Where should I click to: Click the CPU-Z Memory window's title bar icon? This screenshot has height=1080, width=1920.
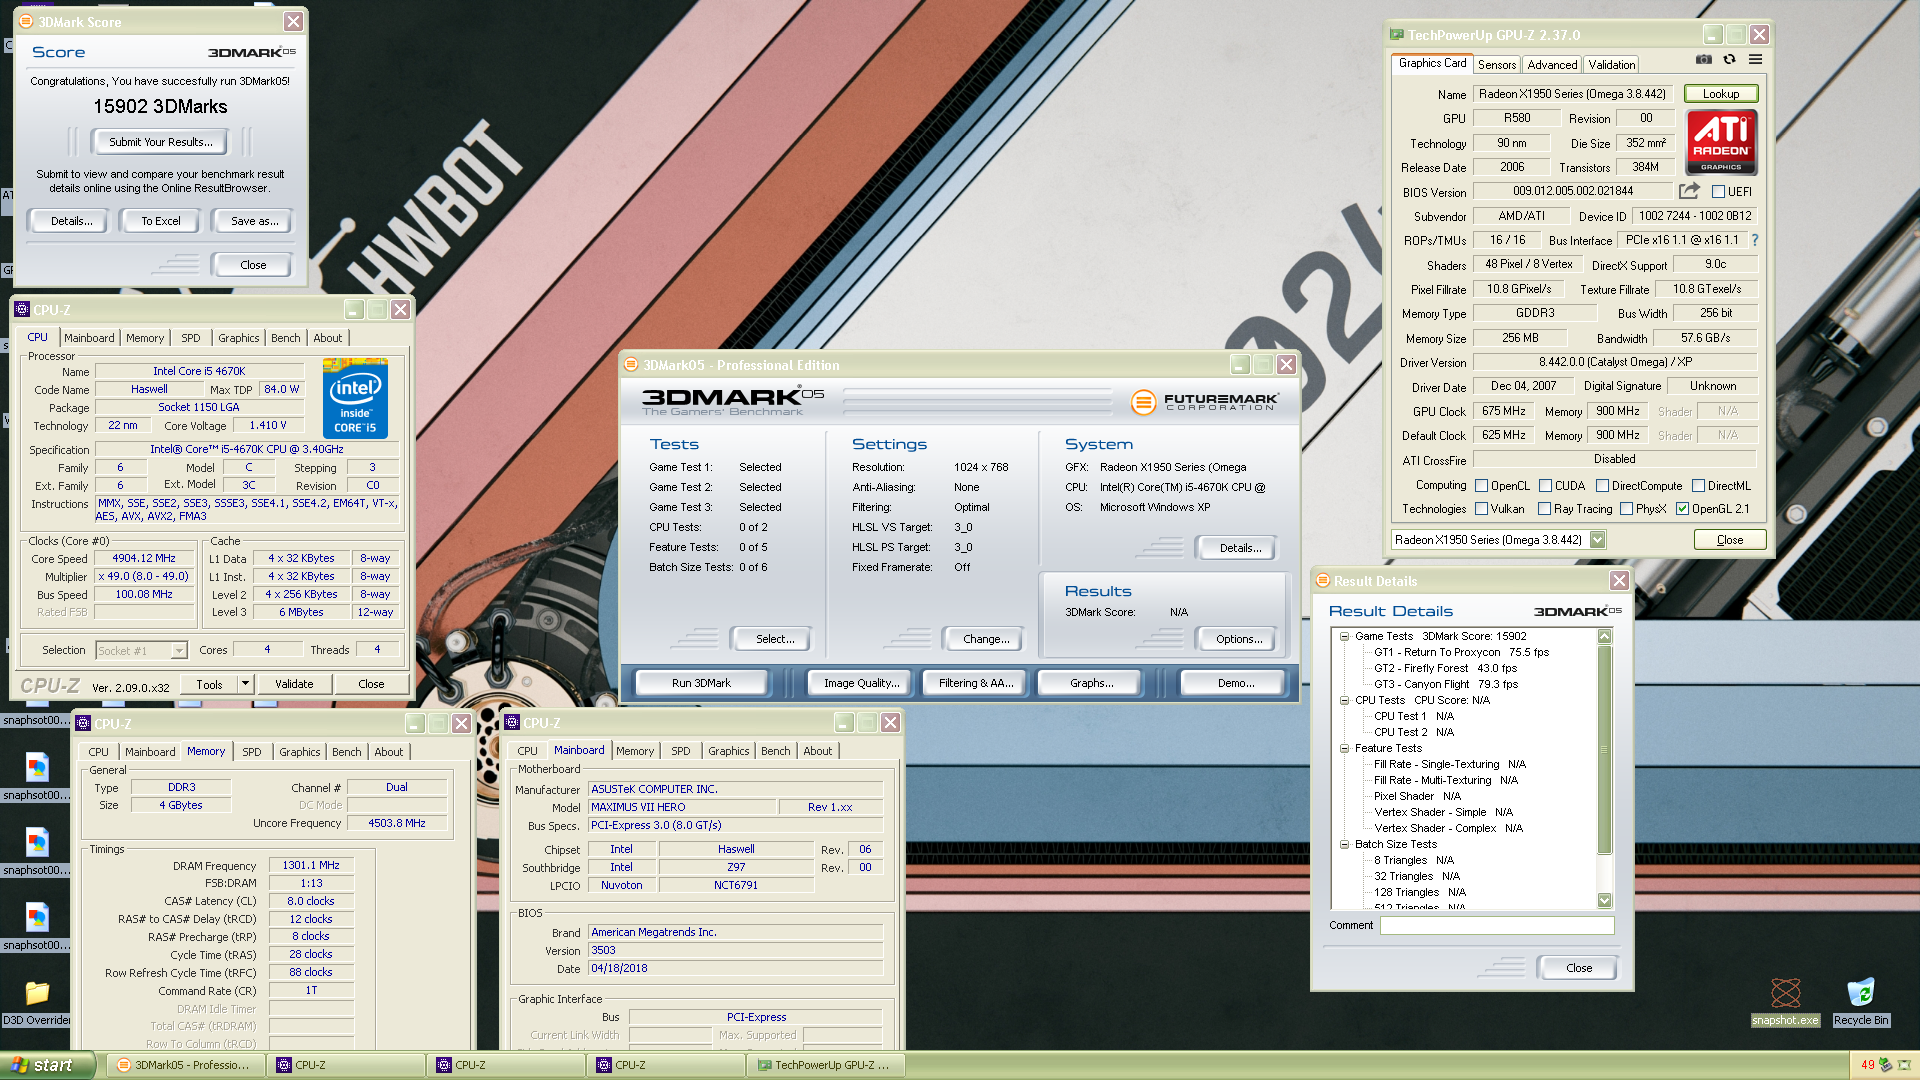click(x=84, y=724)
